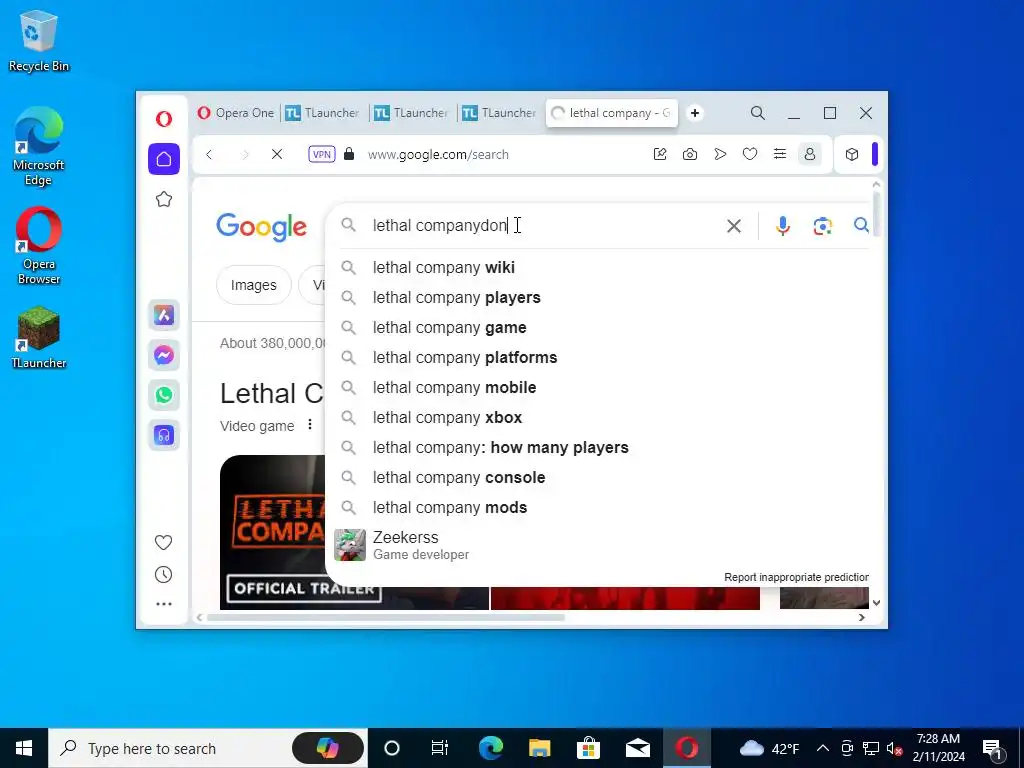Switch to the third TLauncher tab
This screenshot has width=1024, height=768.
pos(500,113)
